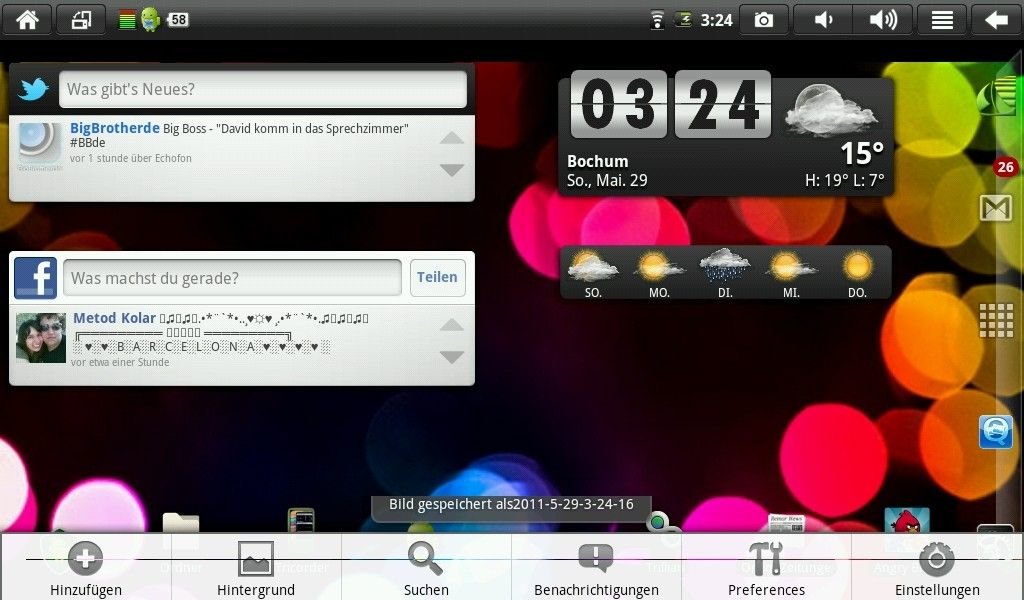Tap the hour flip digit 03

(618, 104)
